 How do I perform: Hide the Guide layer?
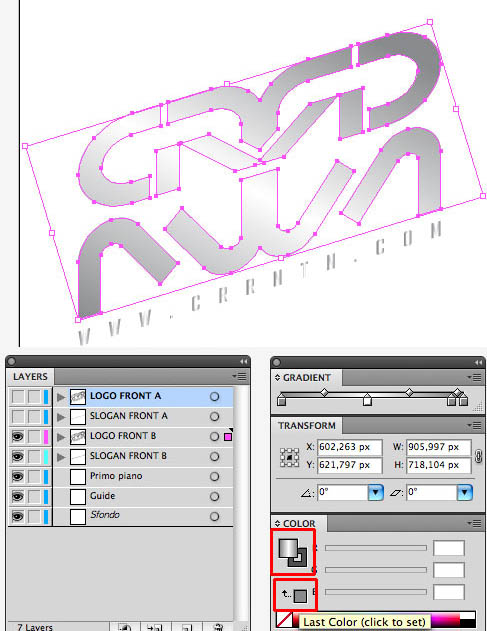coord(18,496)
